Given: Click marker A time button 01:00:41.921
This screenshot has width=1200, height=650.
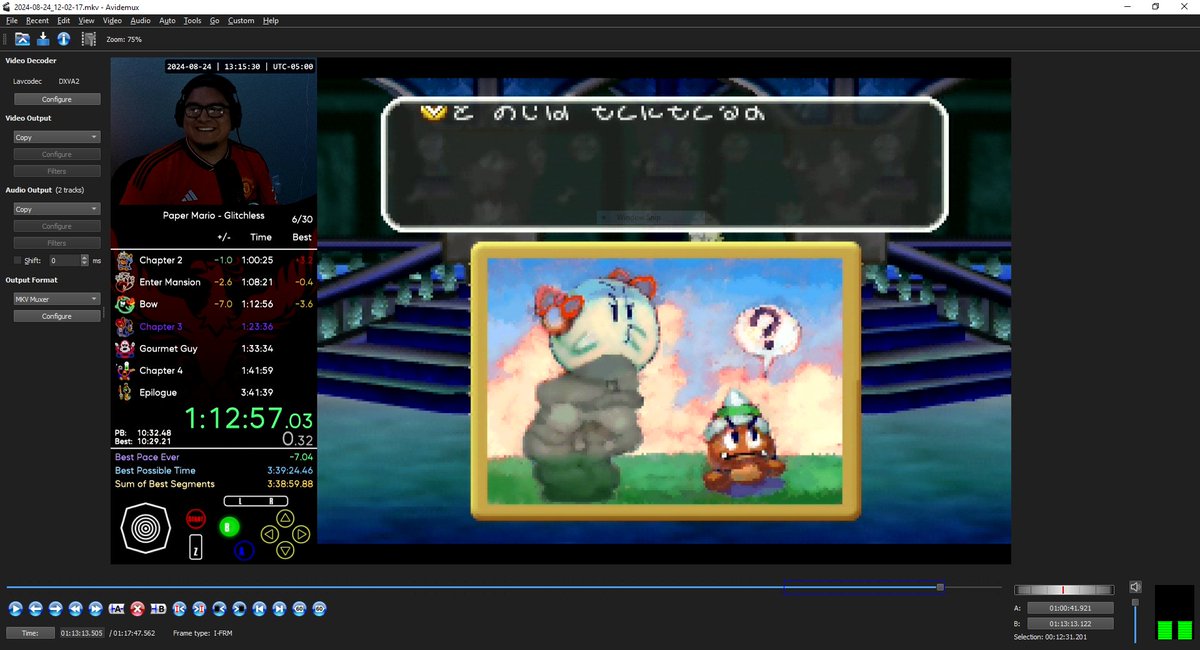Looking at the screenshot, I should tap(1069, 608).
